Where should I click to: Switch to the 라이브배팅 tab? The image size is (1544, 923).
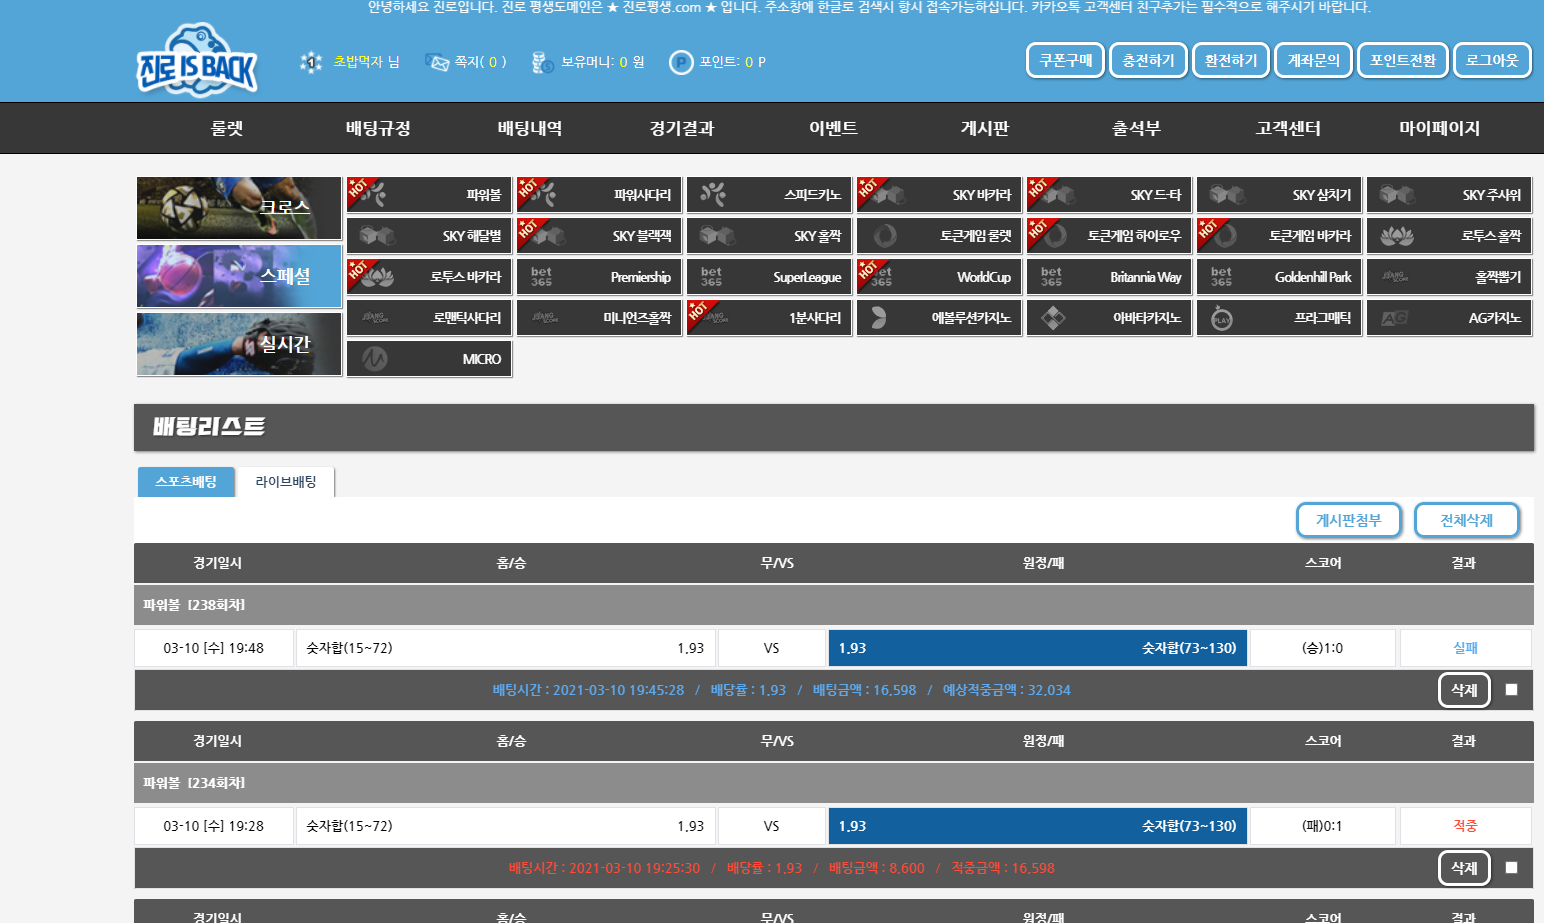tap(286, 482)
